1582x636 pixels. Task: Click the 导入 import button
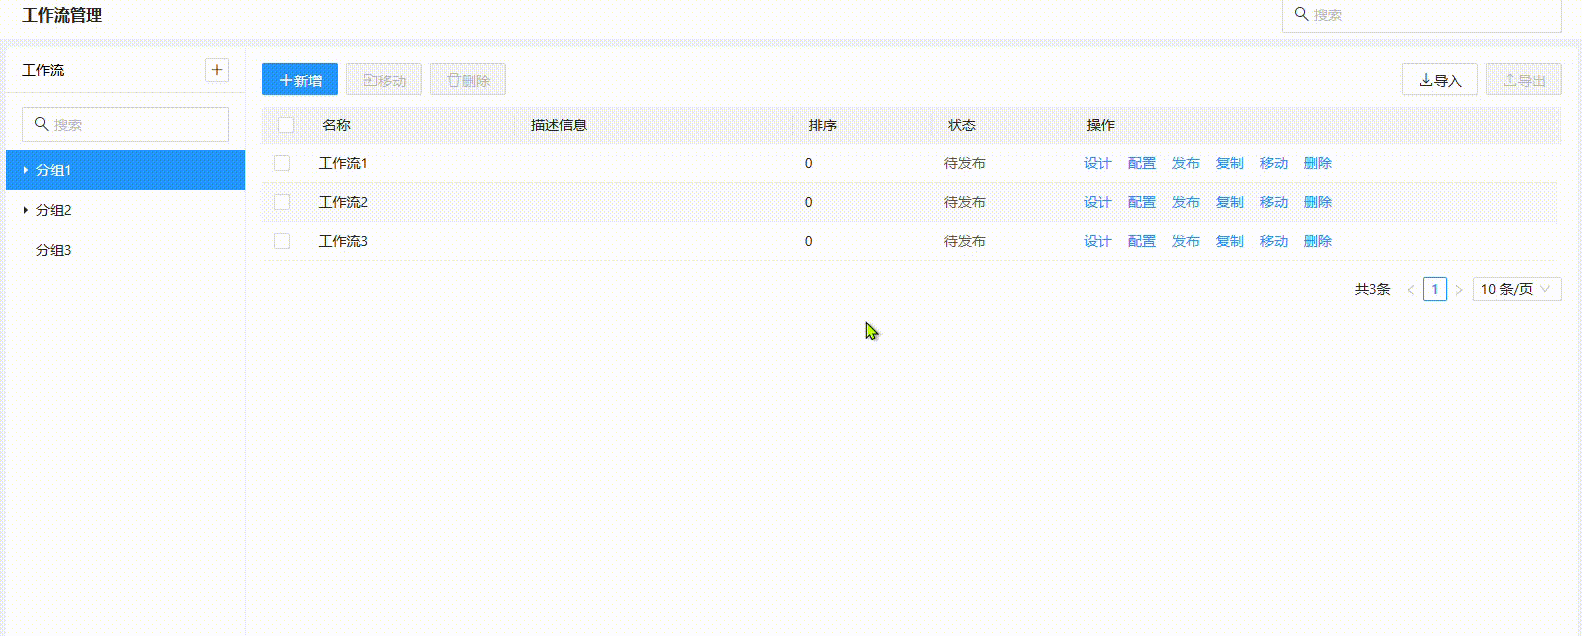1439,80
